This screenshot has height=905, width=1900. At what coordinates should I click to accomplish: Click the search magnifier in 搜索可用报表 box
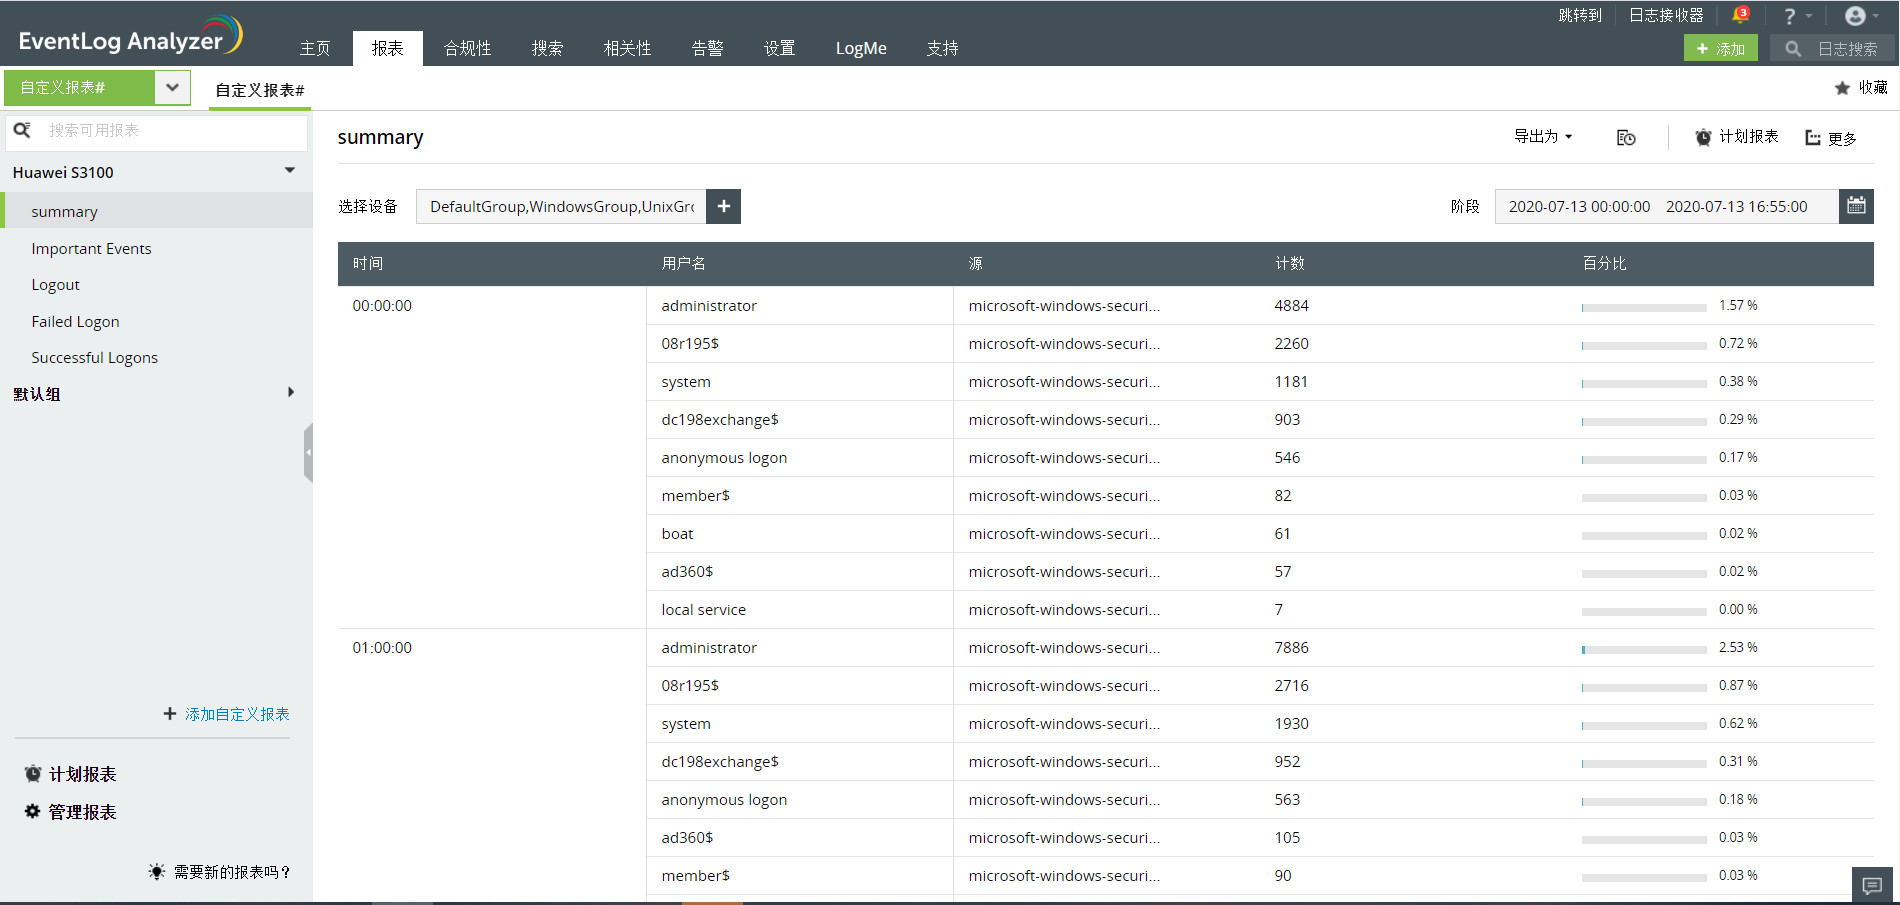point(23,130)
